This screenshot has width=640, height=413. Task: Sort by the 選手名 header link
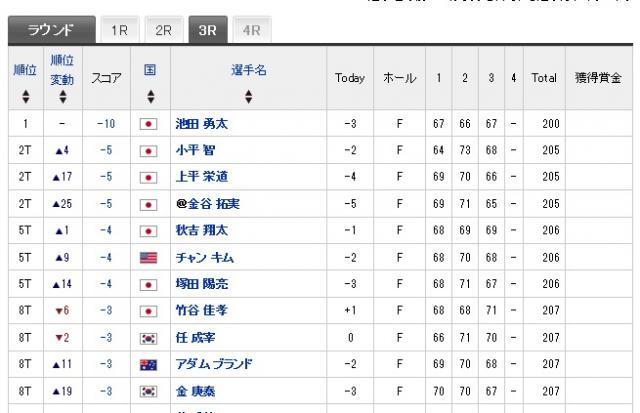coord(249,70)
